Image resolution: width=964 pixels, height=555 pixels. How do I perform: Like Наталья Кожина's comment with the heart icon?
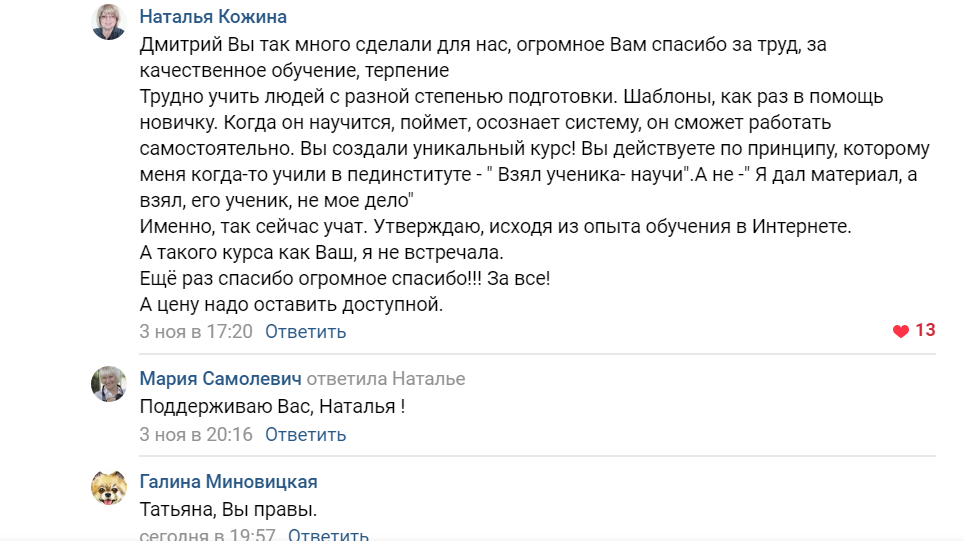(x=900, y=331)
